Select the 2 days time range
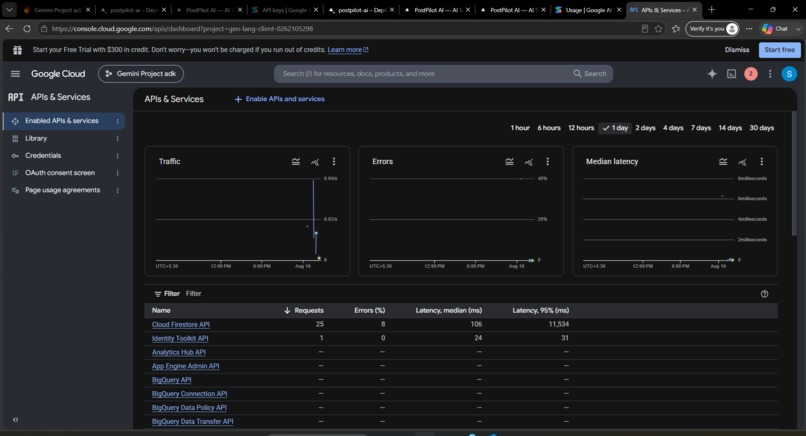The height and width of the screenshot is (436, 806). coord(645,128)
